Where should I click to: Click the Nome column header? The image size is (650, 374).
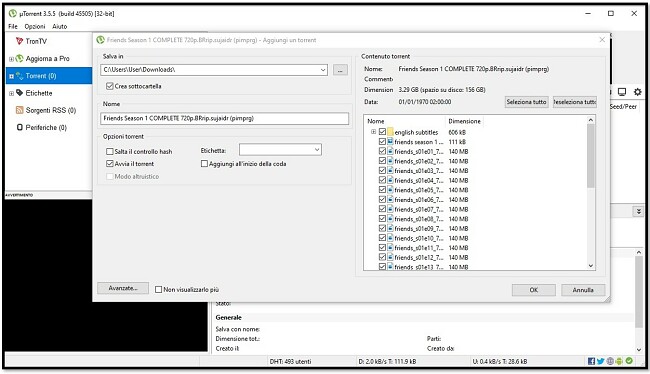tap(404, 121)
